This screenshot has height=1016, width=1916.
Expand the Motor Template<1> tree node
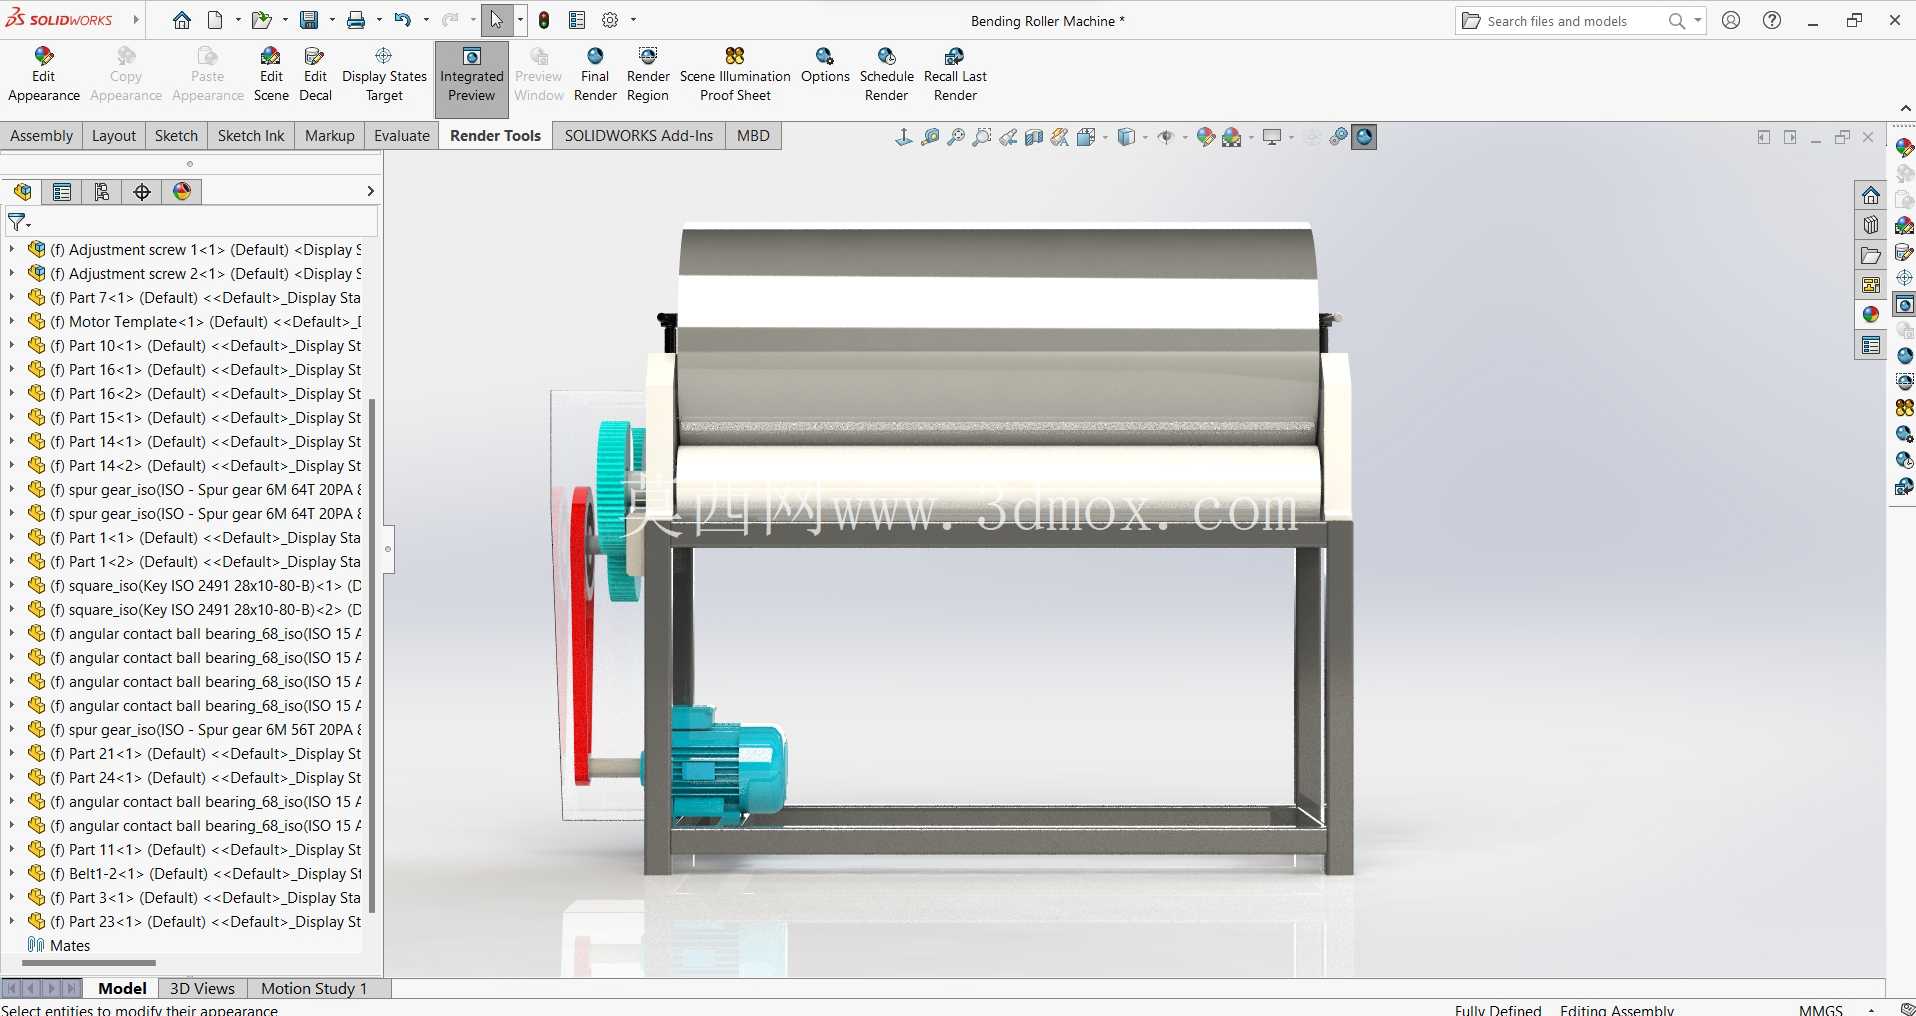tap(11, 322)
